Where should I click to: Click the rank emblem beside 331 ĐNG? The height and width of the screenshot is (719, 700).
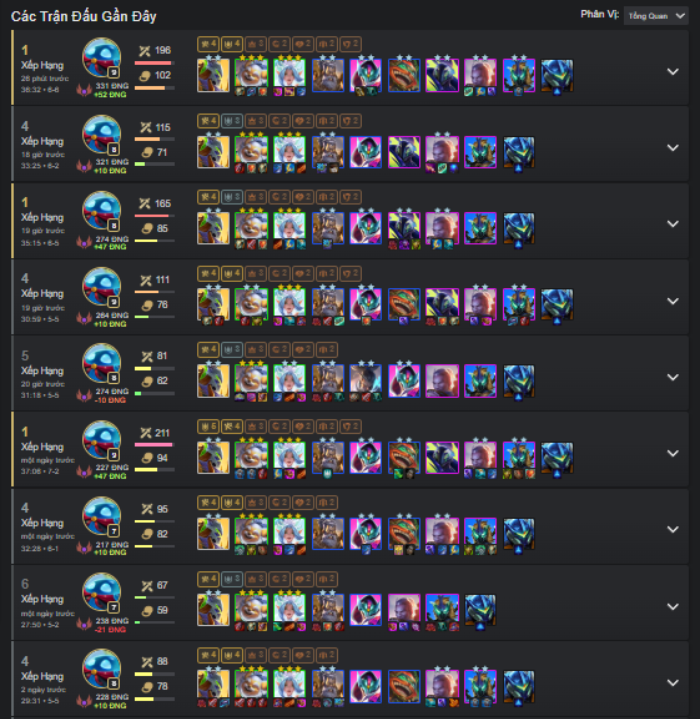click(x=84, y=89)
